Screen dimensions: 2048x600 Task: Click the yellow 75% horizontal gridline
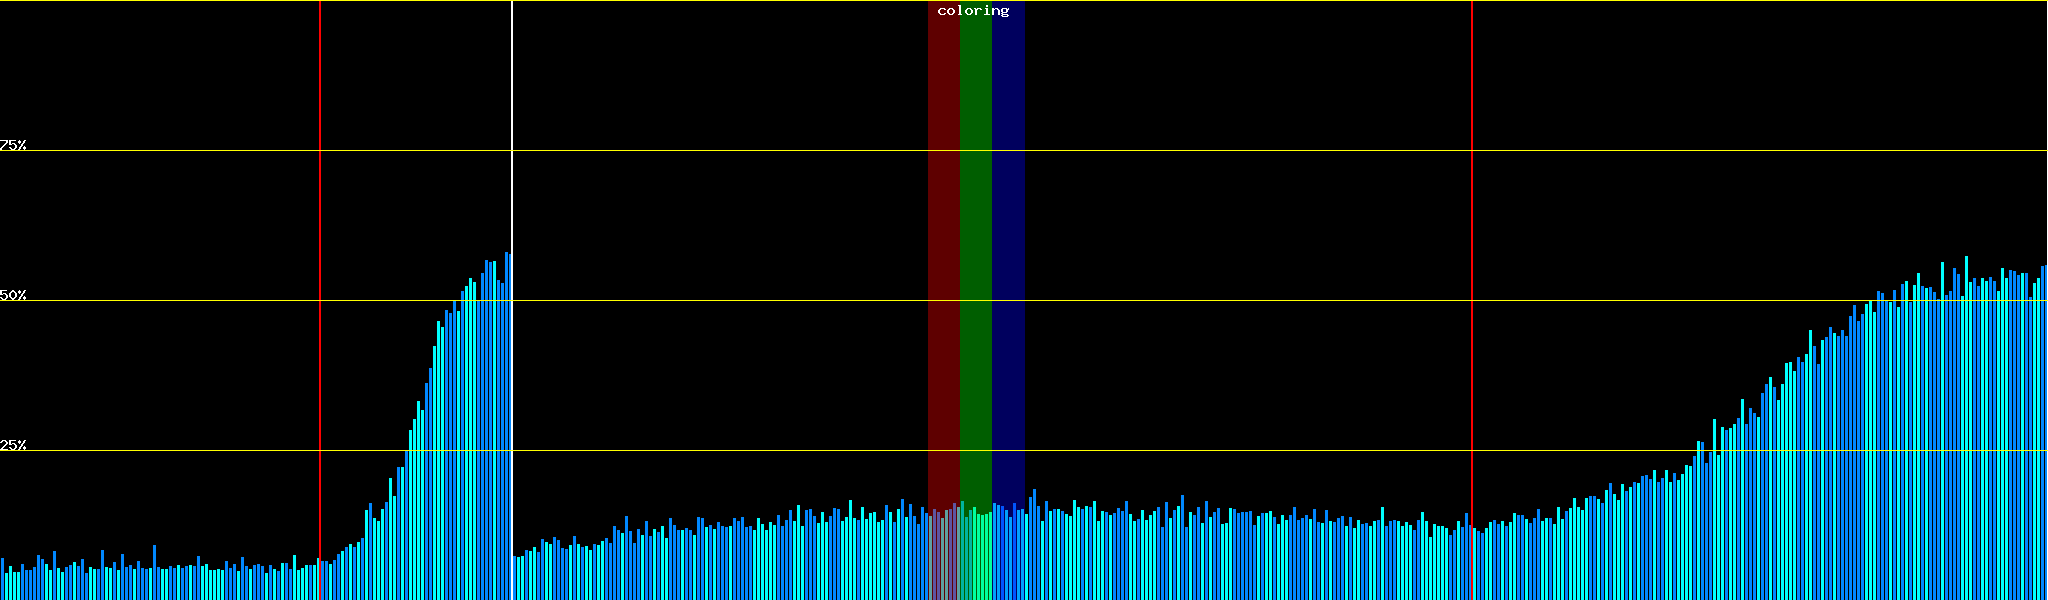pyautogui.click(x=1200, y=151)
